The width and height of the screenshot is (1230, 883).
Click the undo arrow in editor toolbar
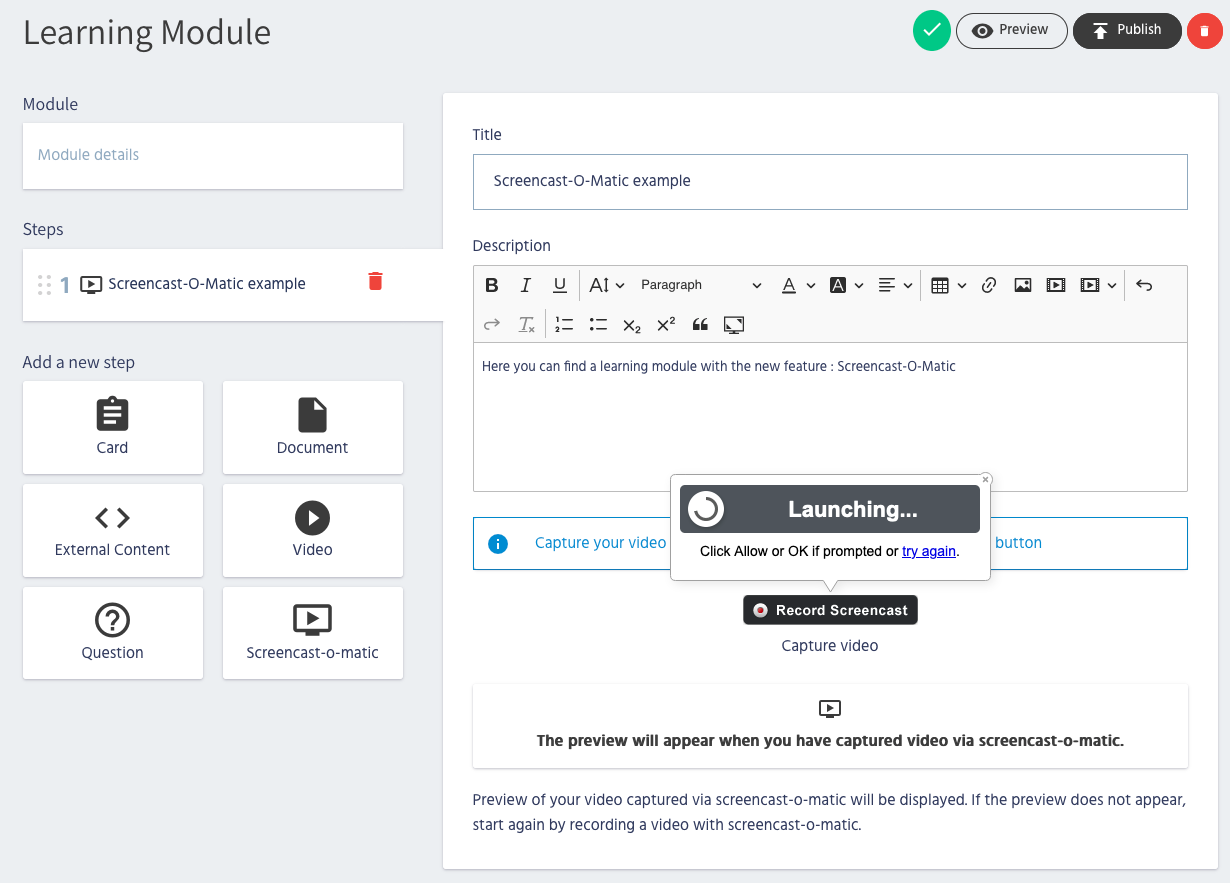point(1144,285)
